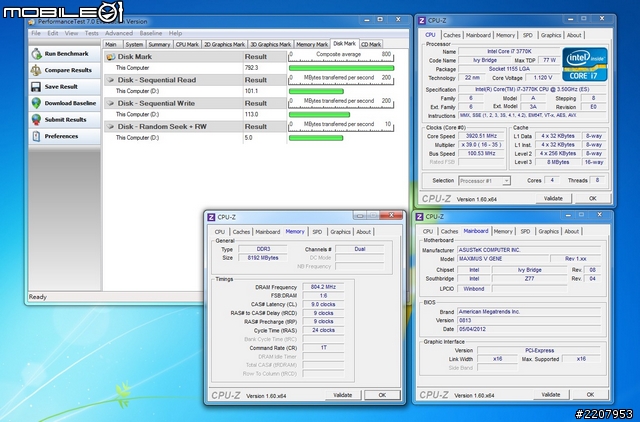Select Graphics tab in Mainboard CPU-Z window
The width and height of the screenshot is (640, 422).
pyautogui.click(x=548, y=231)
